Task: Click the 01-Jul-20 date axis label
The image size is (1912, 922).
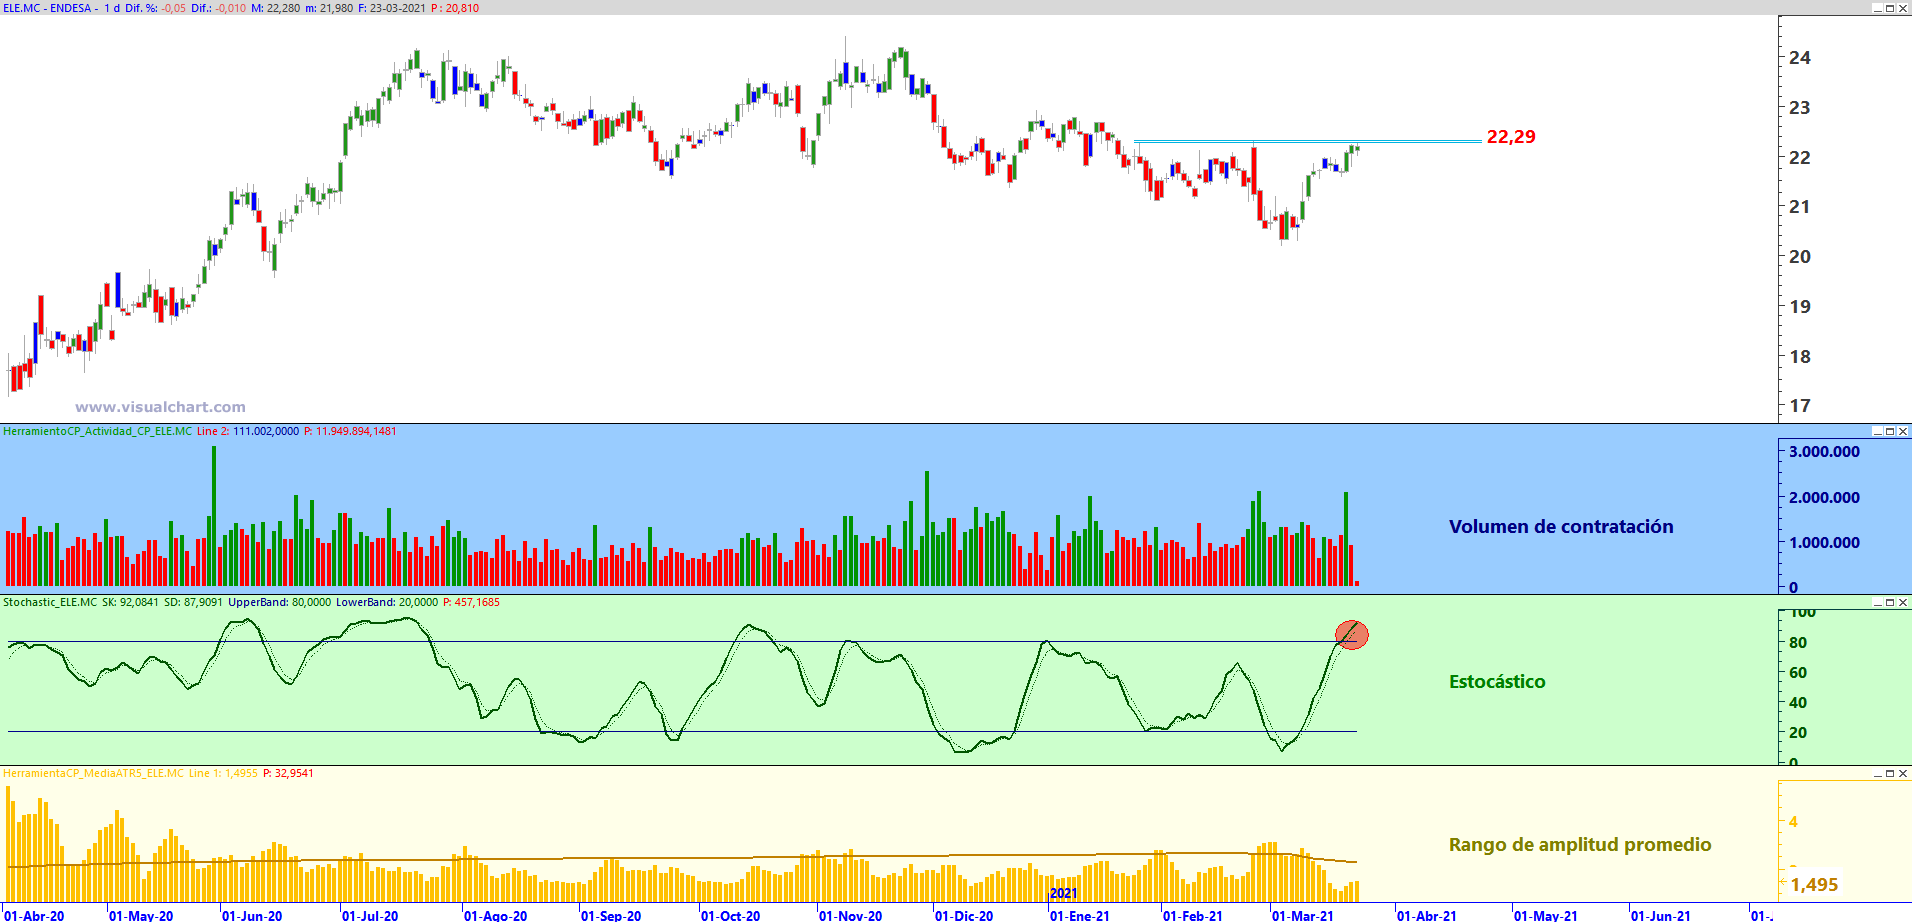Action: [370, 915]
